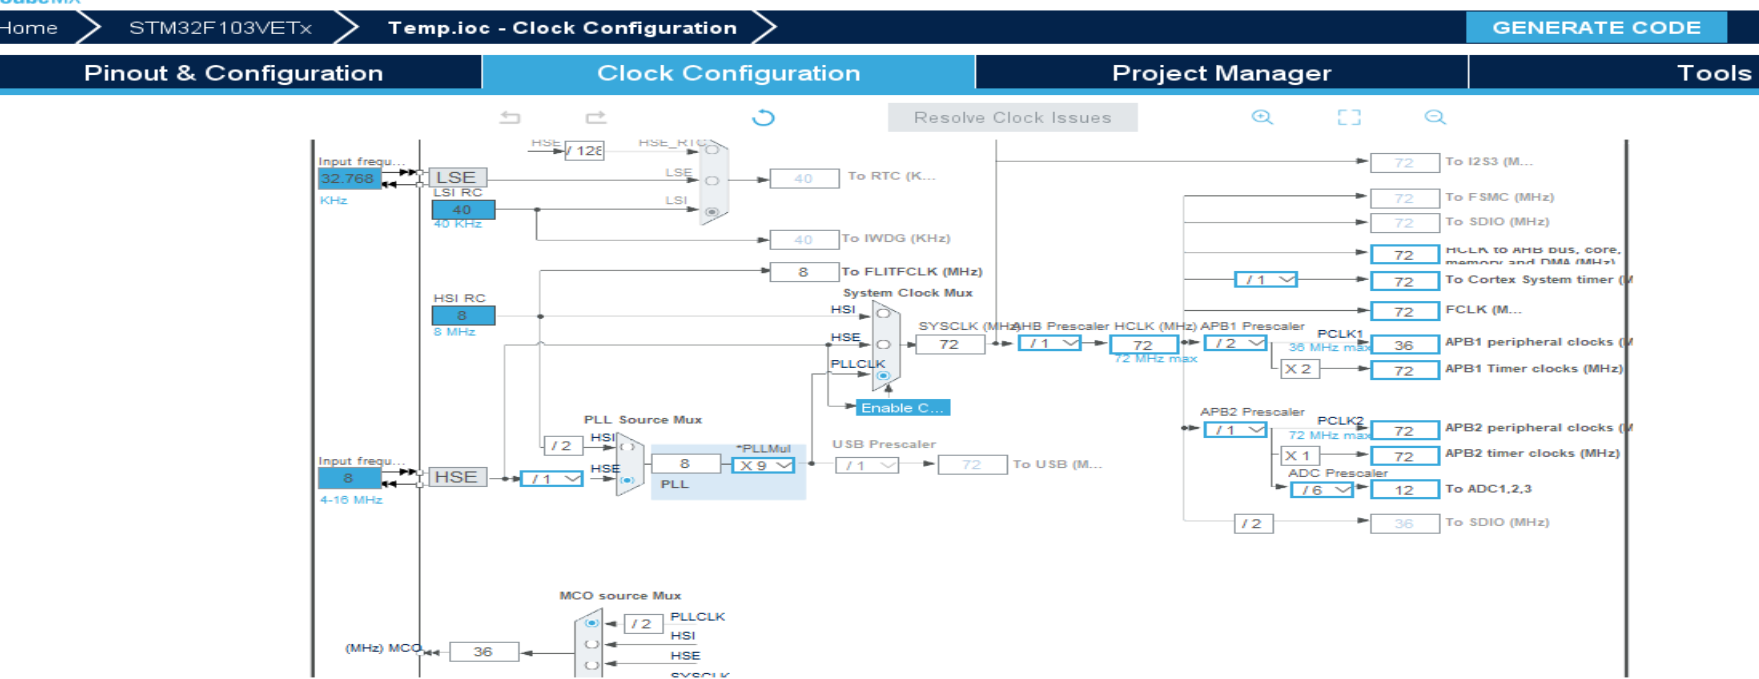The height and width of the screenshot is (679, 1759).
Task: Zoom in on the clock diagram
Action: pyautogui.click(x=1262, y=118)
